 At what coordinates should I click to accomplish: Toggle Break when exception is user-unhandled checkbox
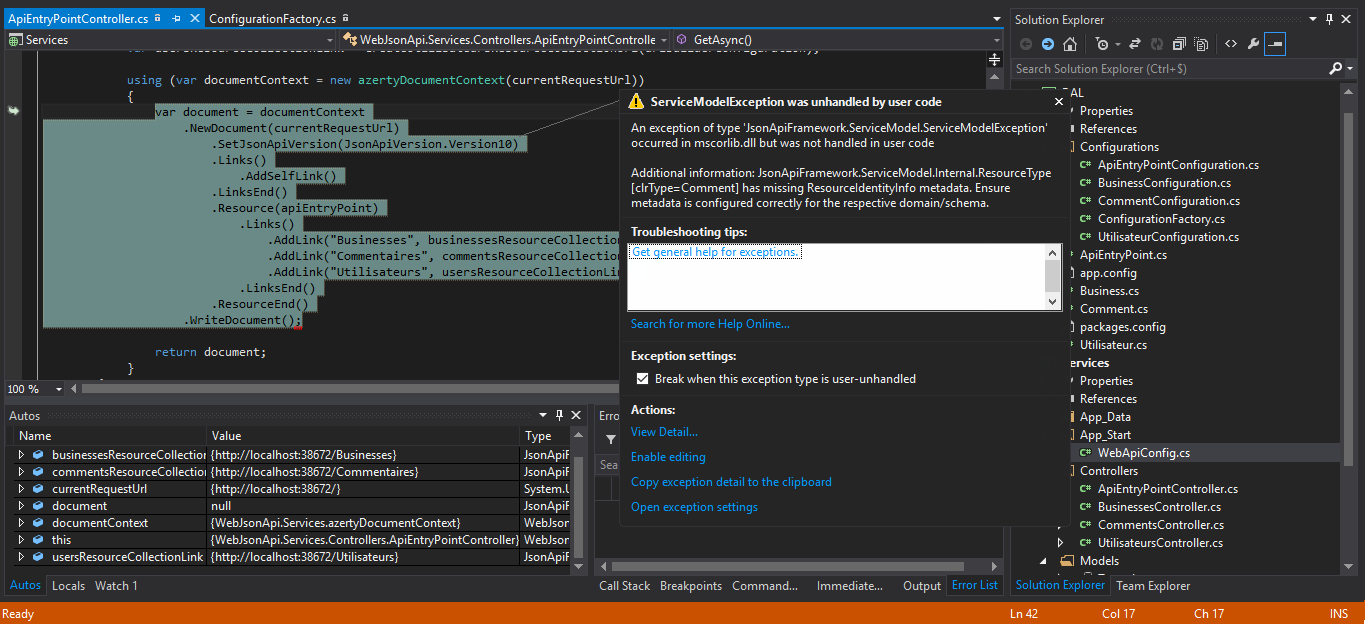(x=643, y=379)
